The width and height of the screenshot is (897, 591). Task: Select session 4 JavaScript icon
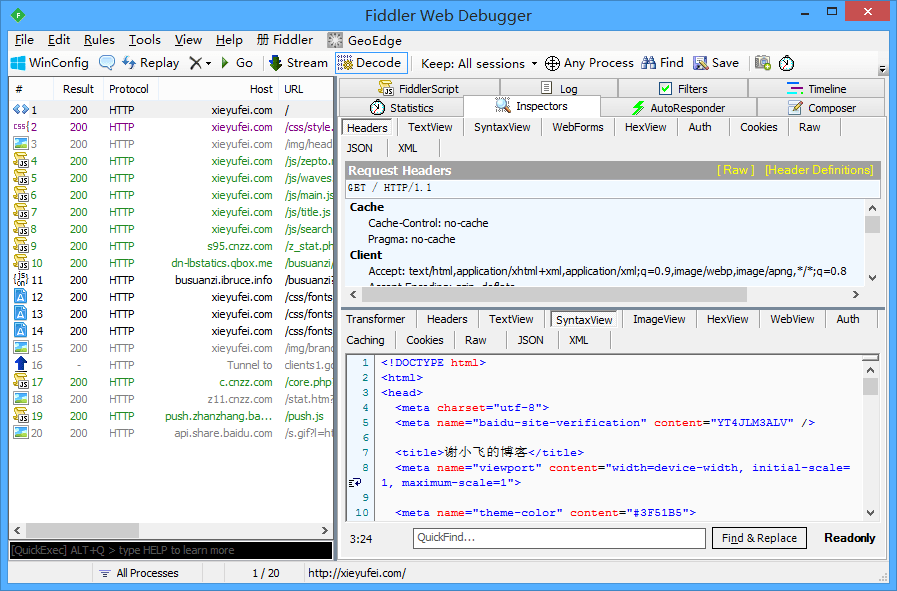tap(21, 161)
